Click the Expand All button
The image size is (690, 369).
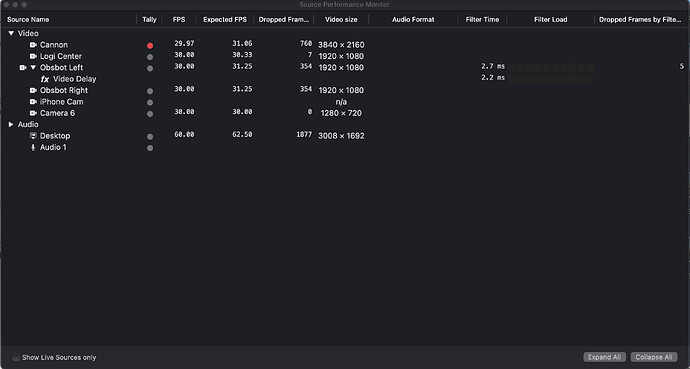click(x=605, y=357)
